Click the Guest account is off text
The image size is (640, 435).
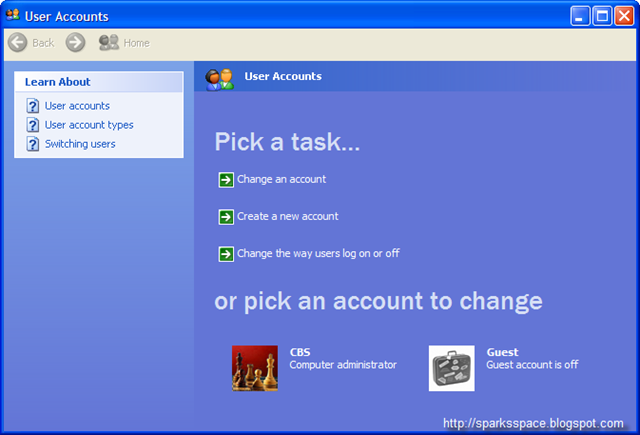coord(532,365)
